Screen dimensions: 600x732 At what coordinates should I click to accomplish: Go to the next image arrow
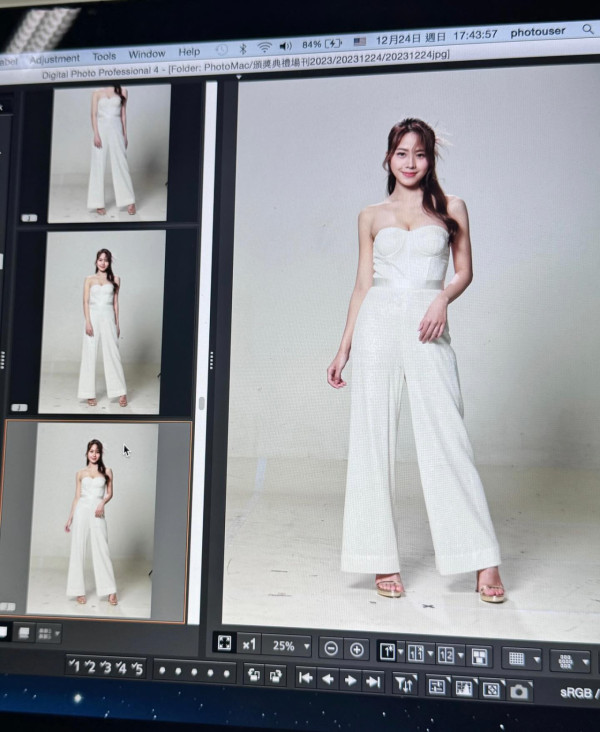click(x=350, y=681)
